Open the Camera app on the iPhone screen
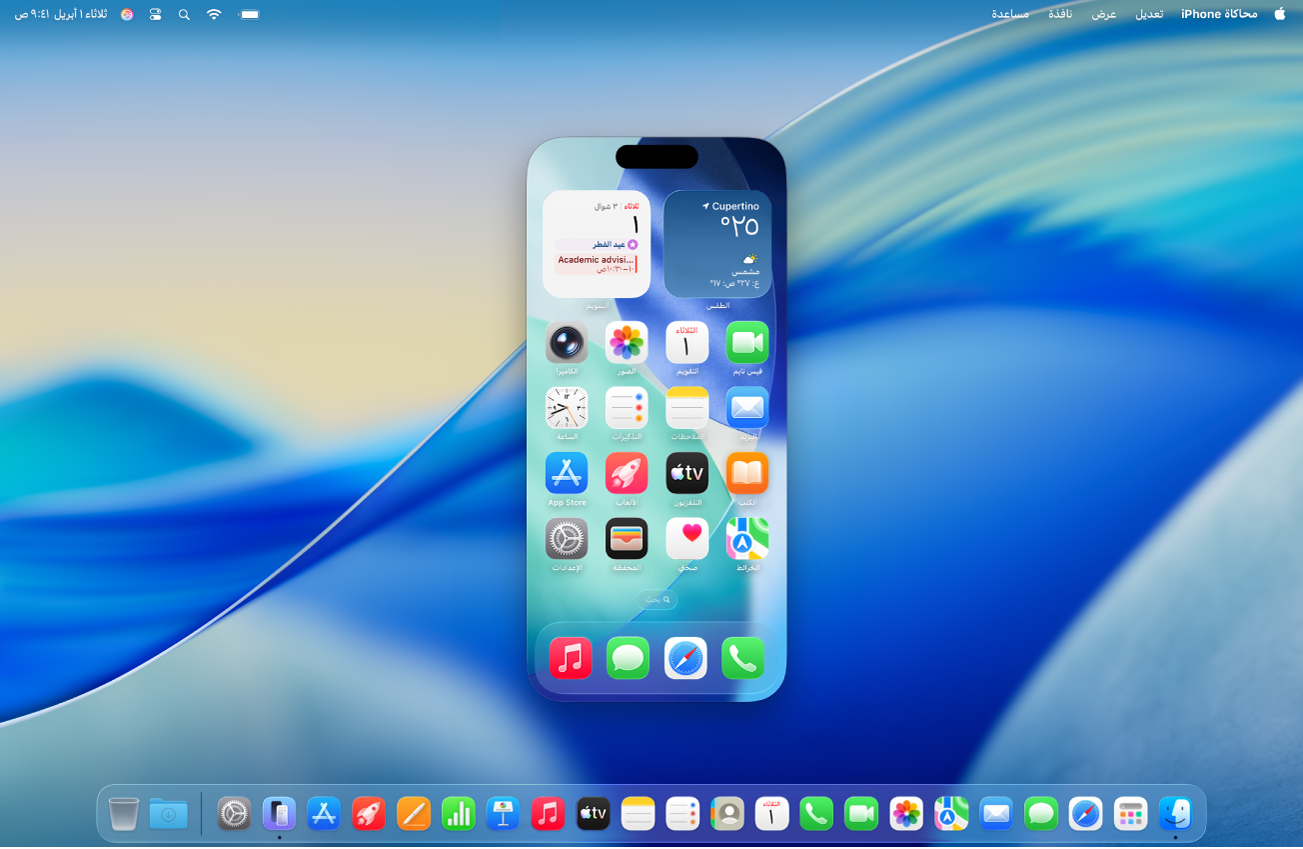This screenshot has width=1303, height=849. coord(566,343)
